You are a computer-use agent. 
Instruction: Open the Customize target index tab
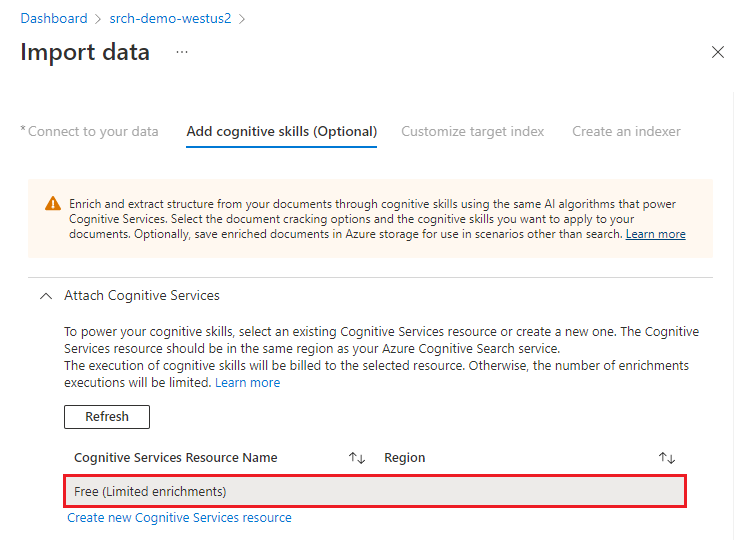(472, 131)
